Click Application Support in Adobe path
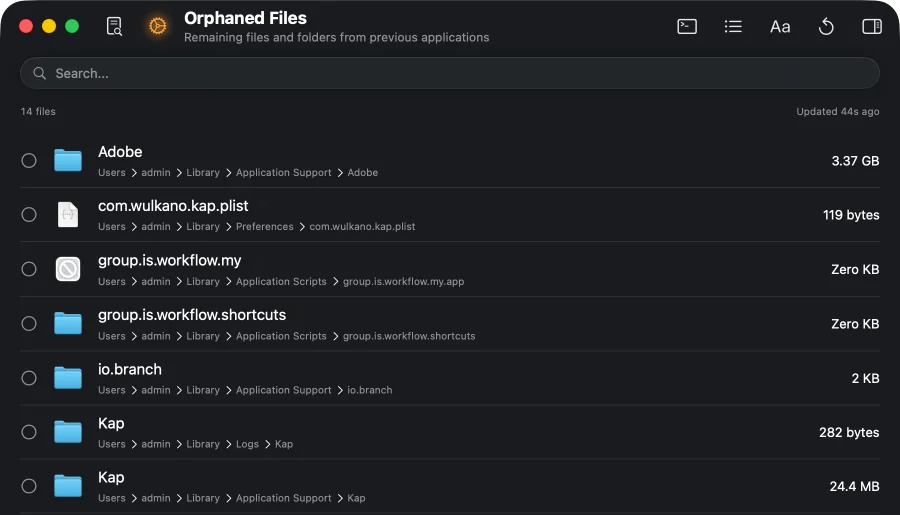 click(284, 172)
